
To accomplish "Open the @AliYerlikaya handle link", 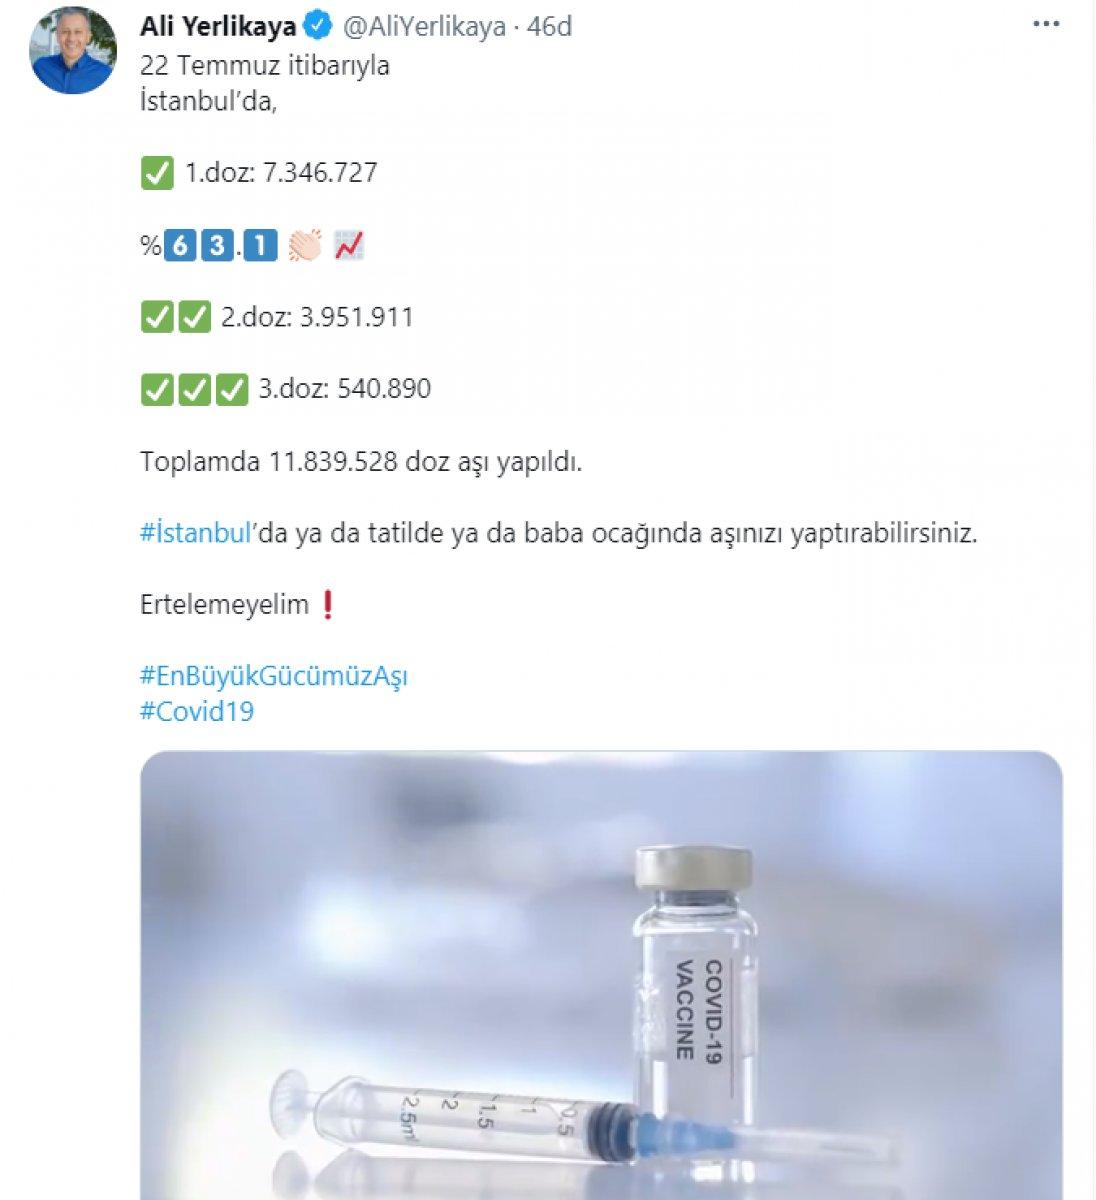I will click(424, 27).
